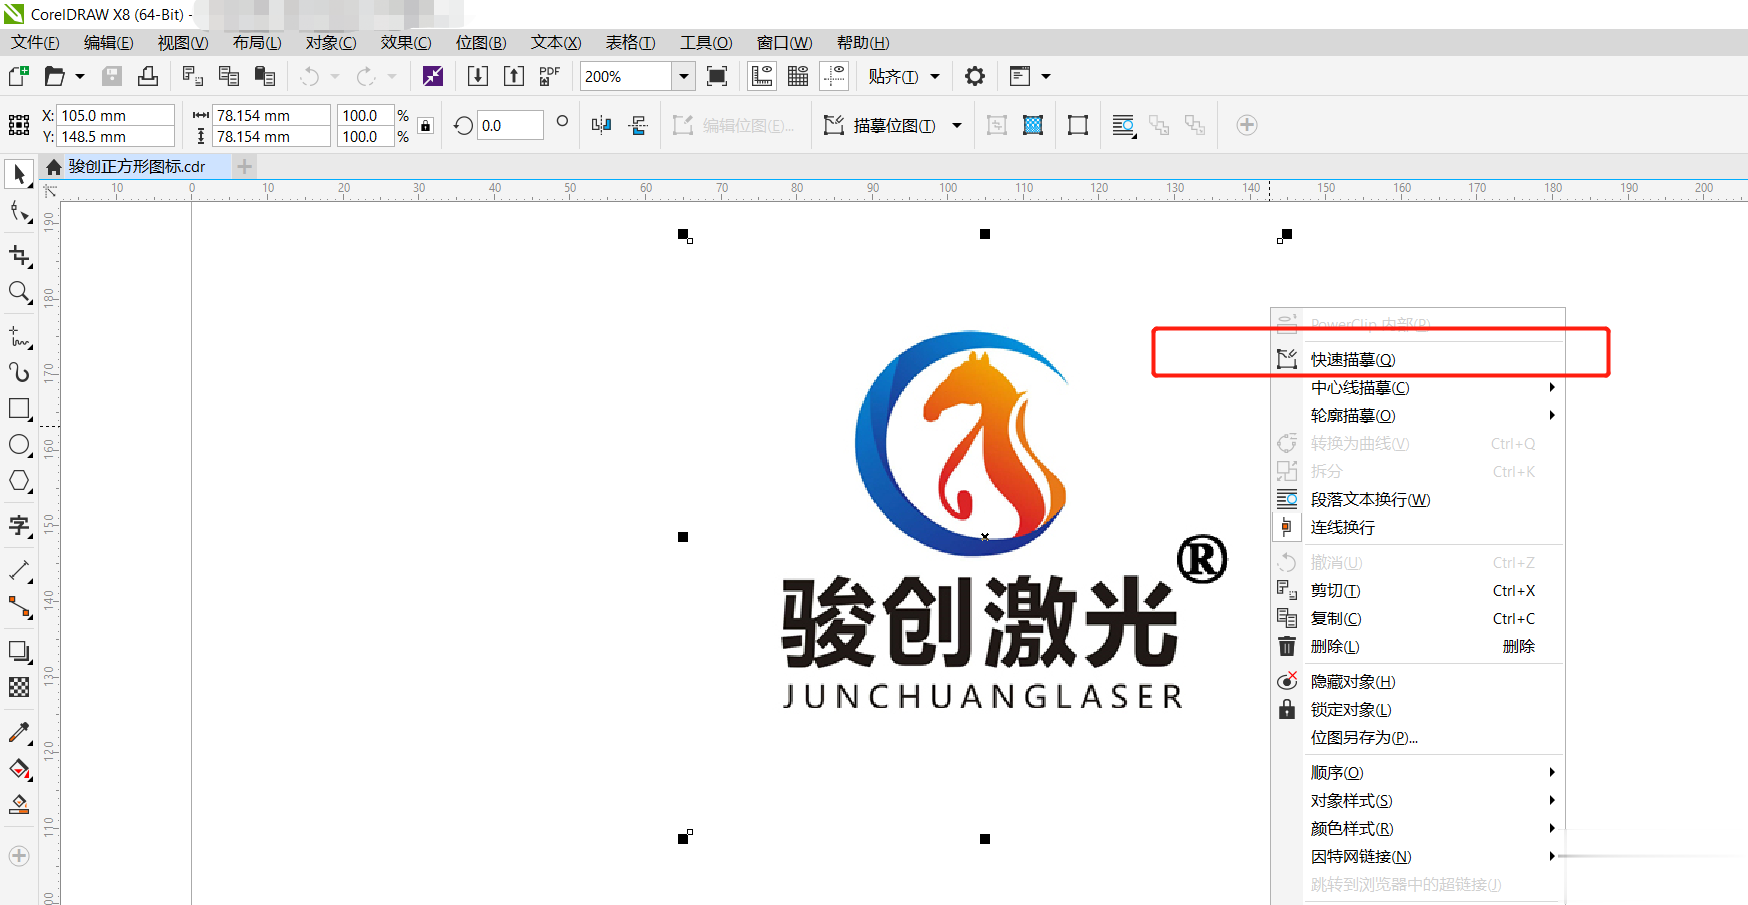
Task: Expand Outline Trace submenu arrow
Action: pyautogui.click(x=1552, y=415)
